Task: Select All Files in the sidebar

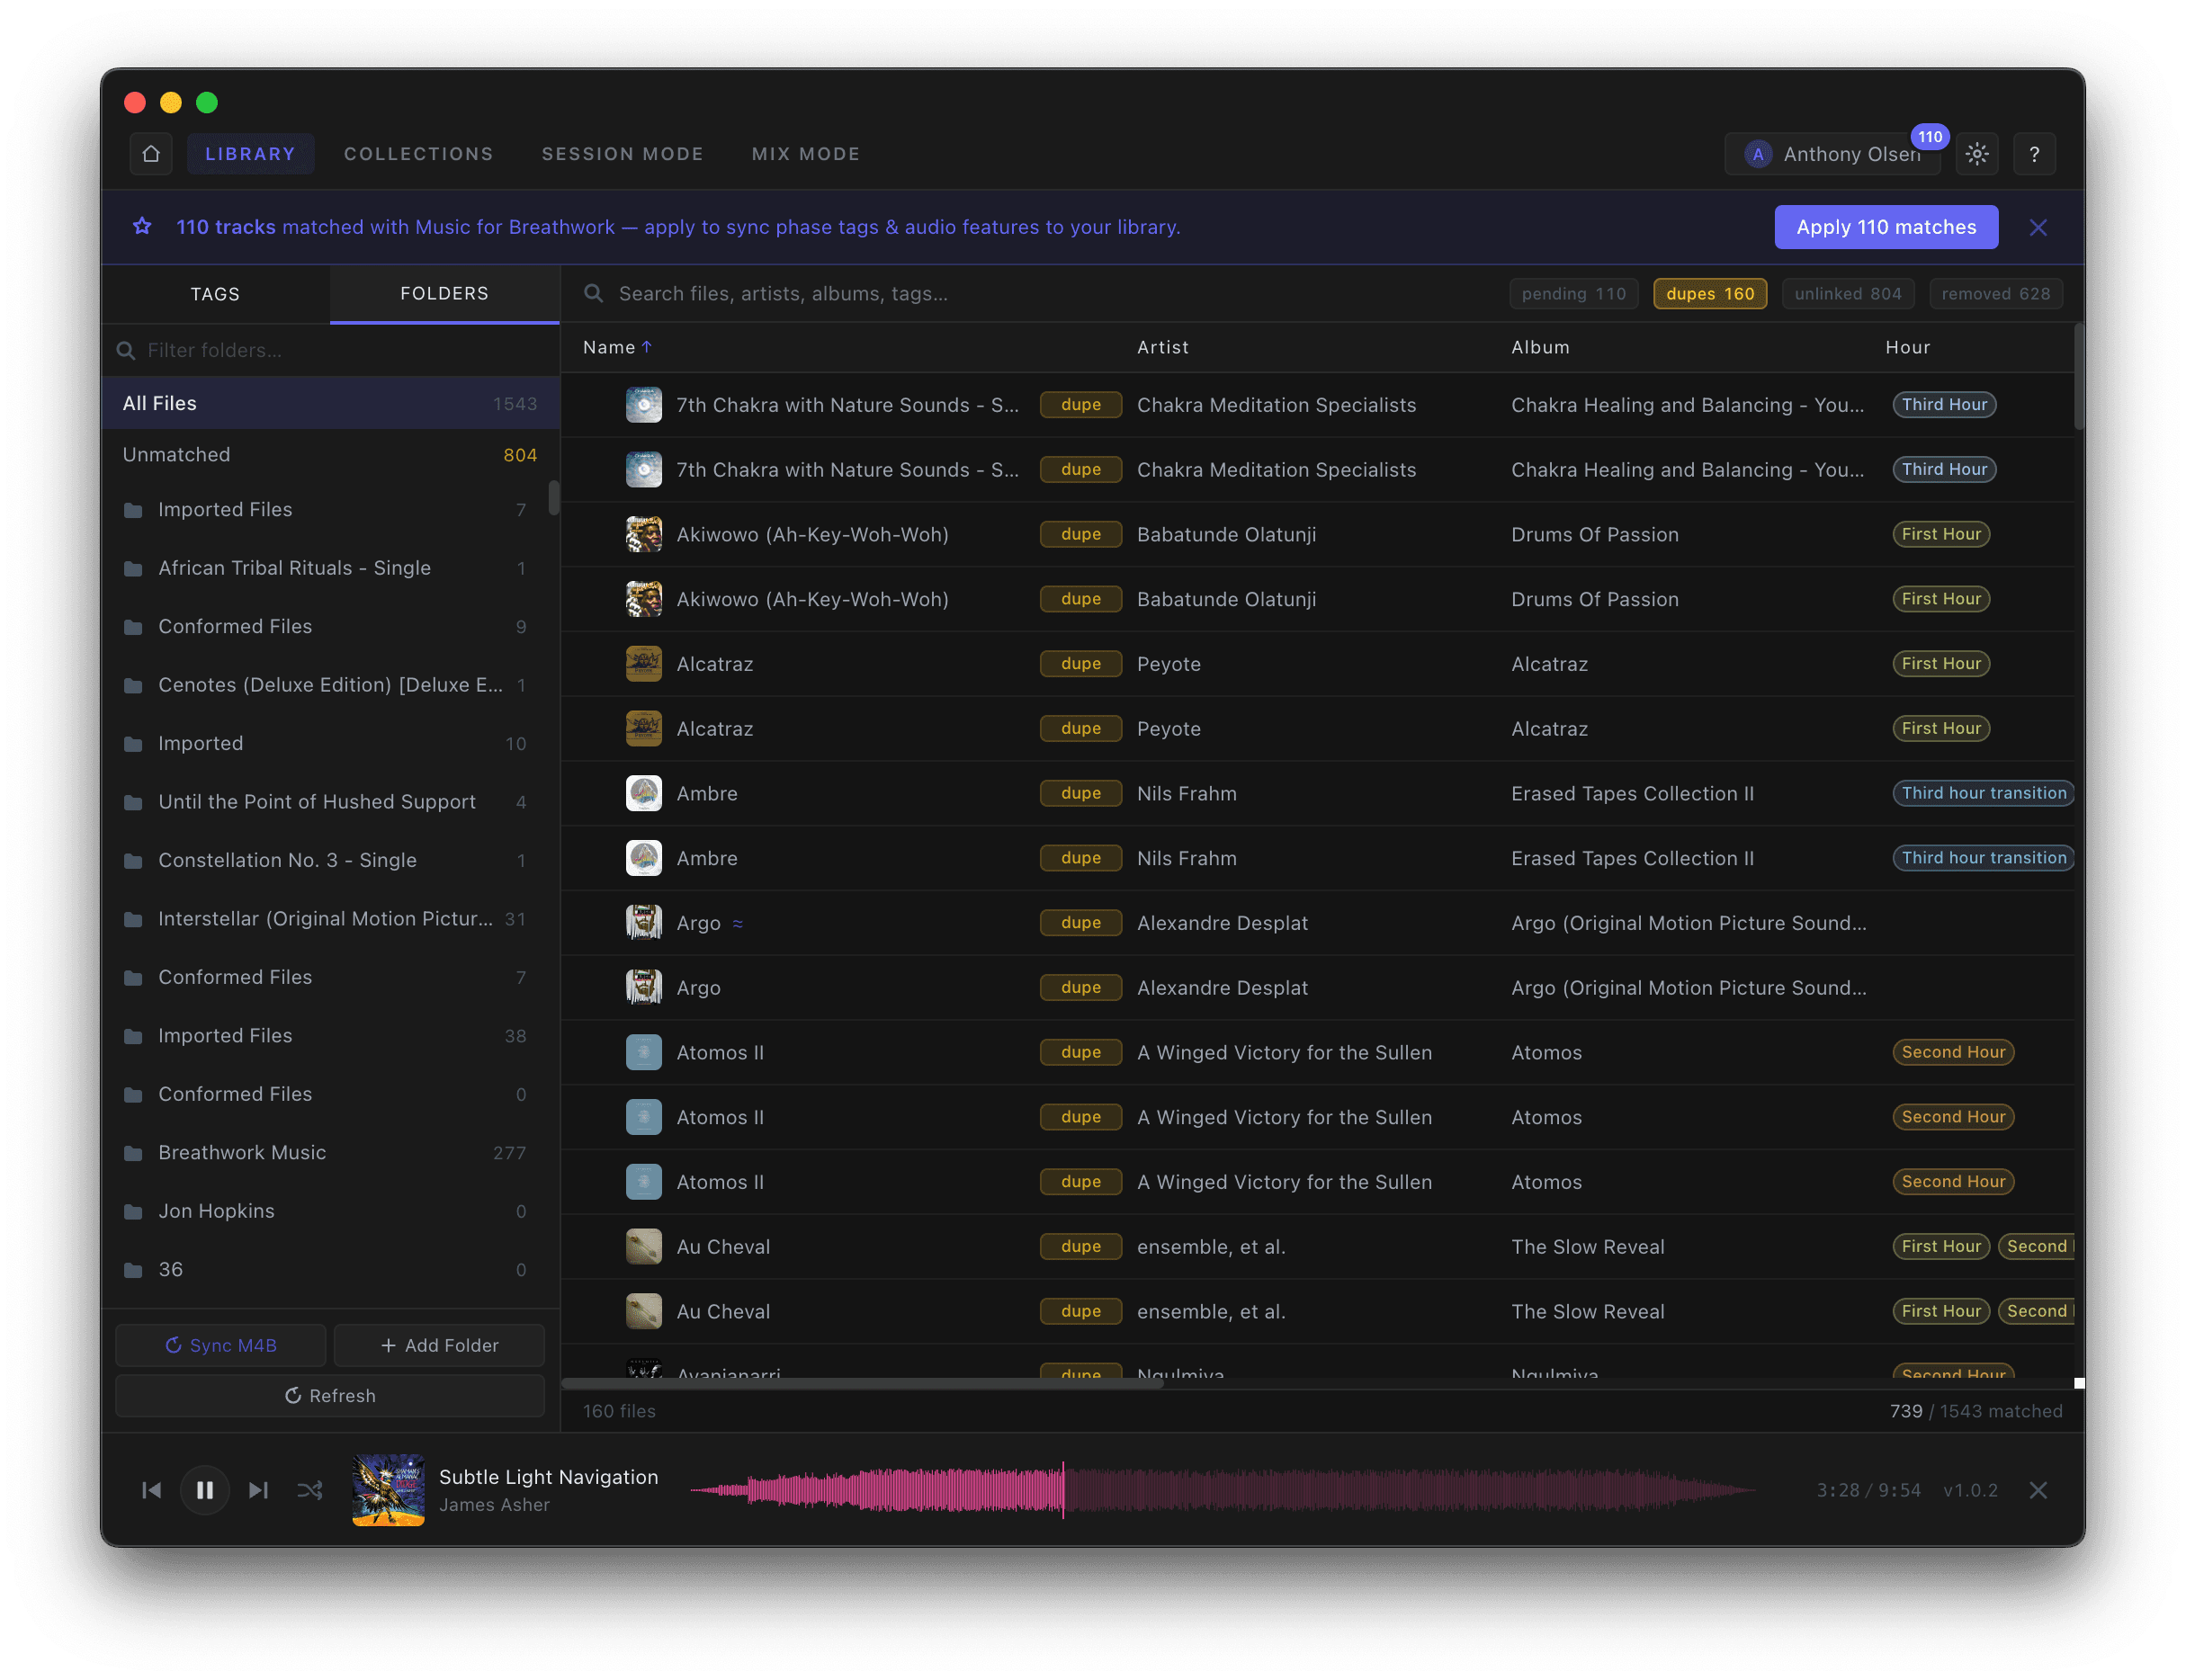Action: pos(330,403)
